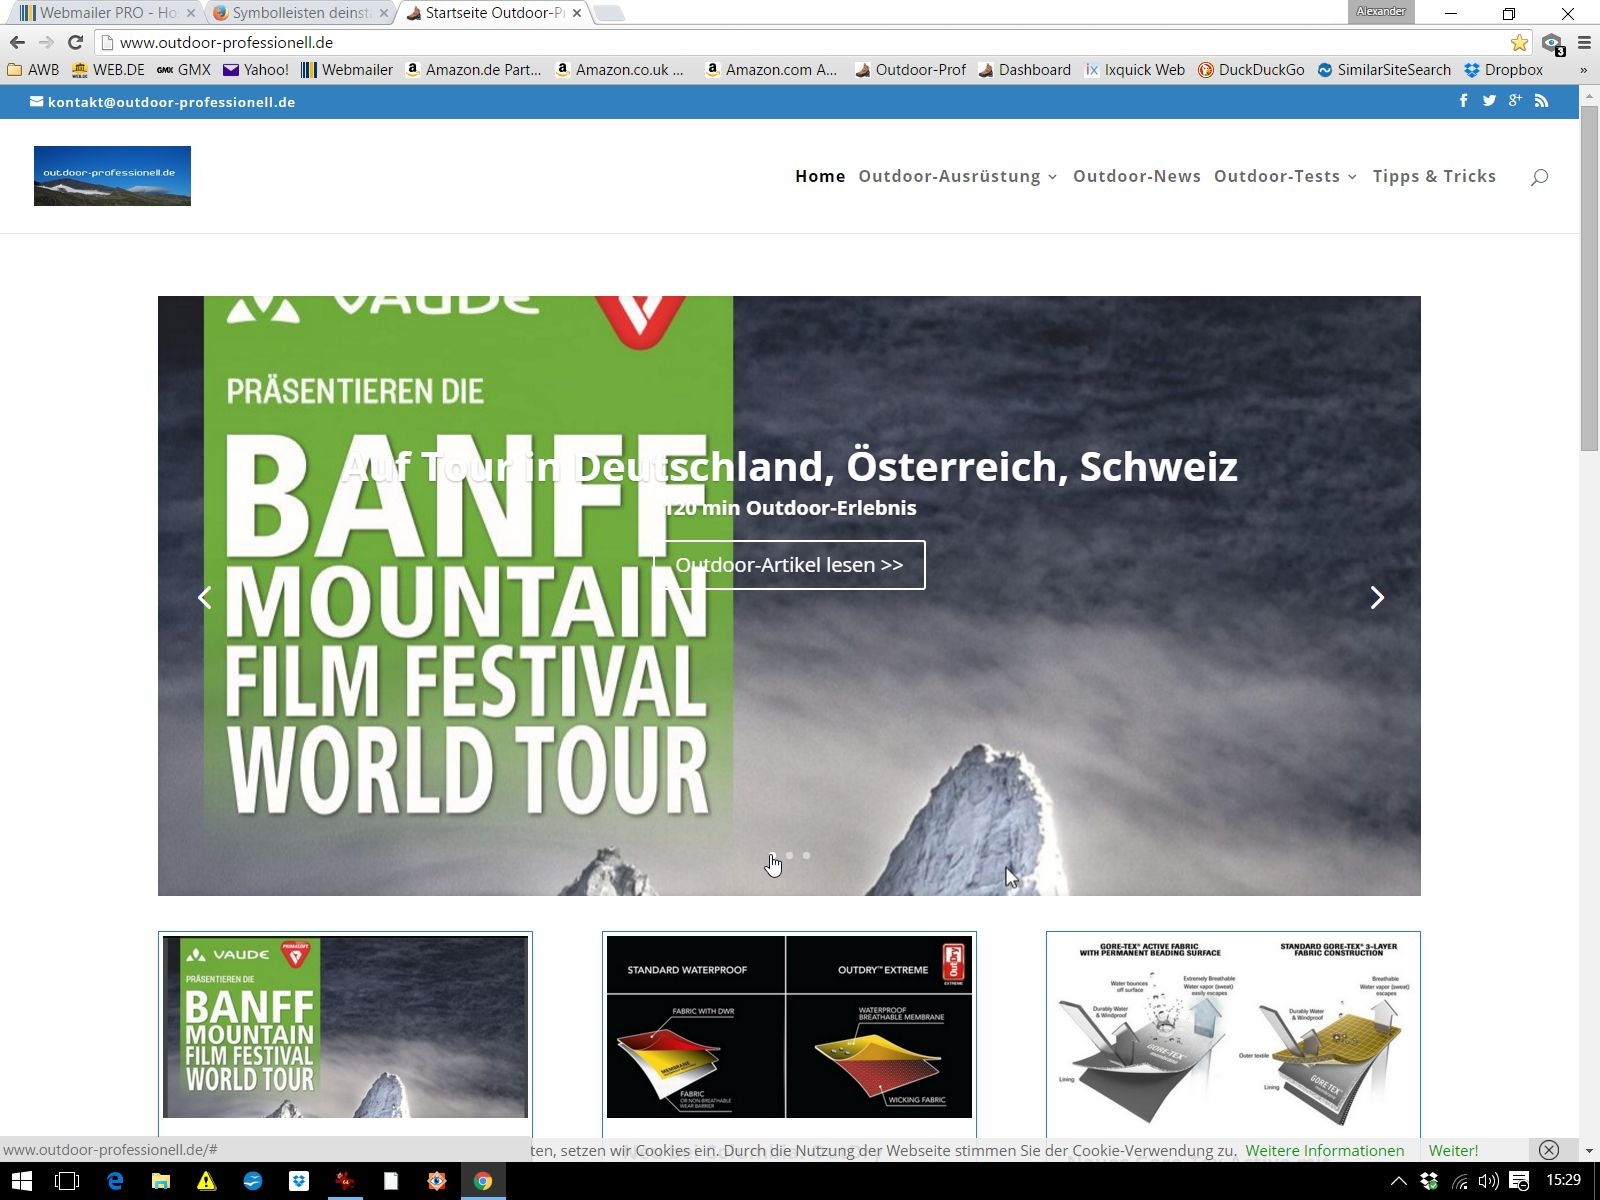This screenshot has height=1200, width=1600.
Task: Select the third slider dot indicator
Action: click(806, 855)
